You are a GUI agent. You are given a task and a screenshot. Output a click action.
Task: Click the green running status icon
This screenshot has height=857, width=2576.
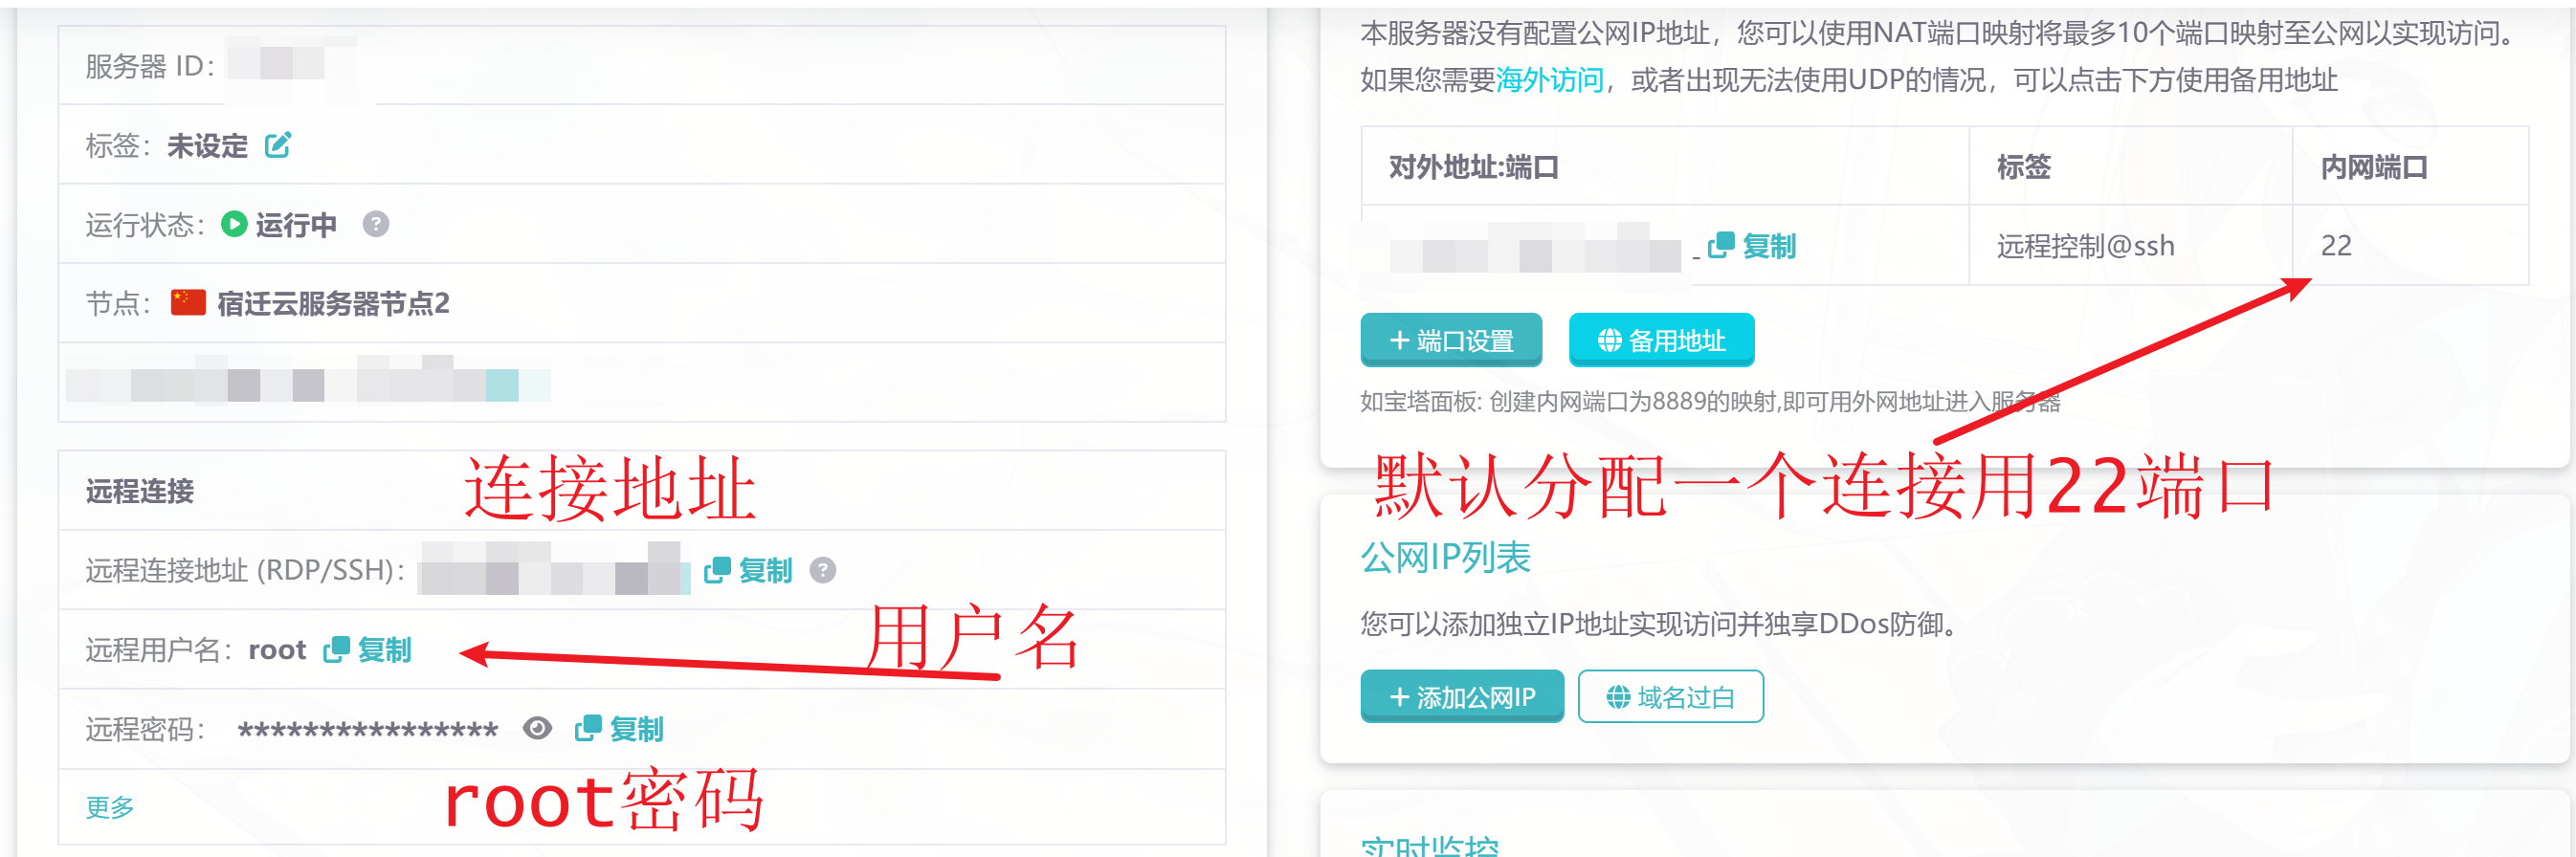pyautogui.click(x=234, y=224)
